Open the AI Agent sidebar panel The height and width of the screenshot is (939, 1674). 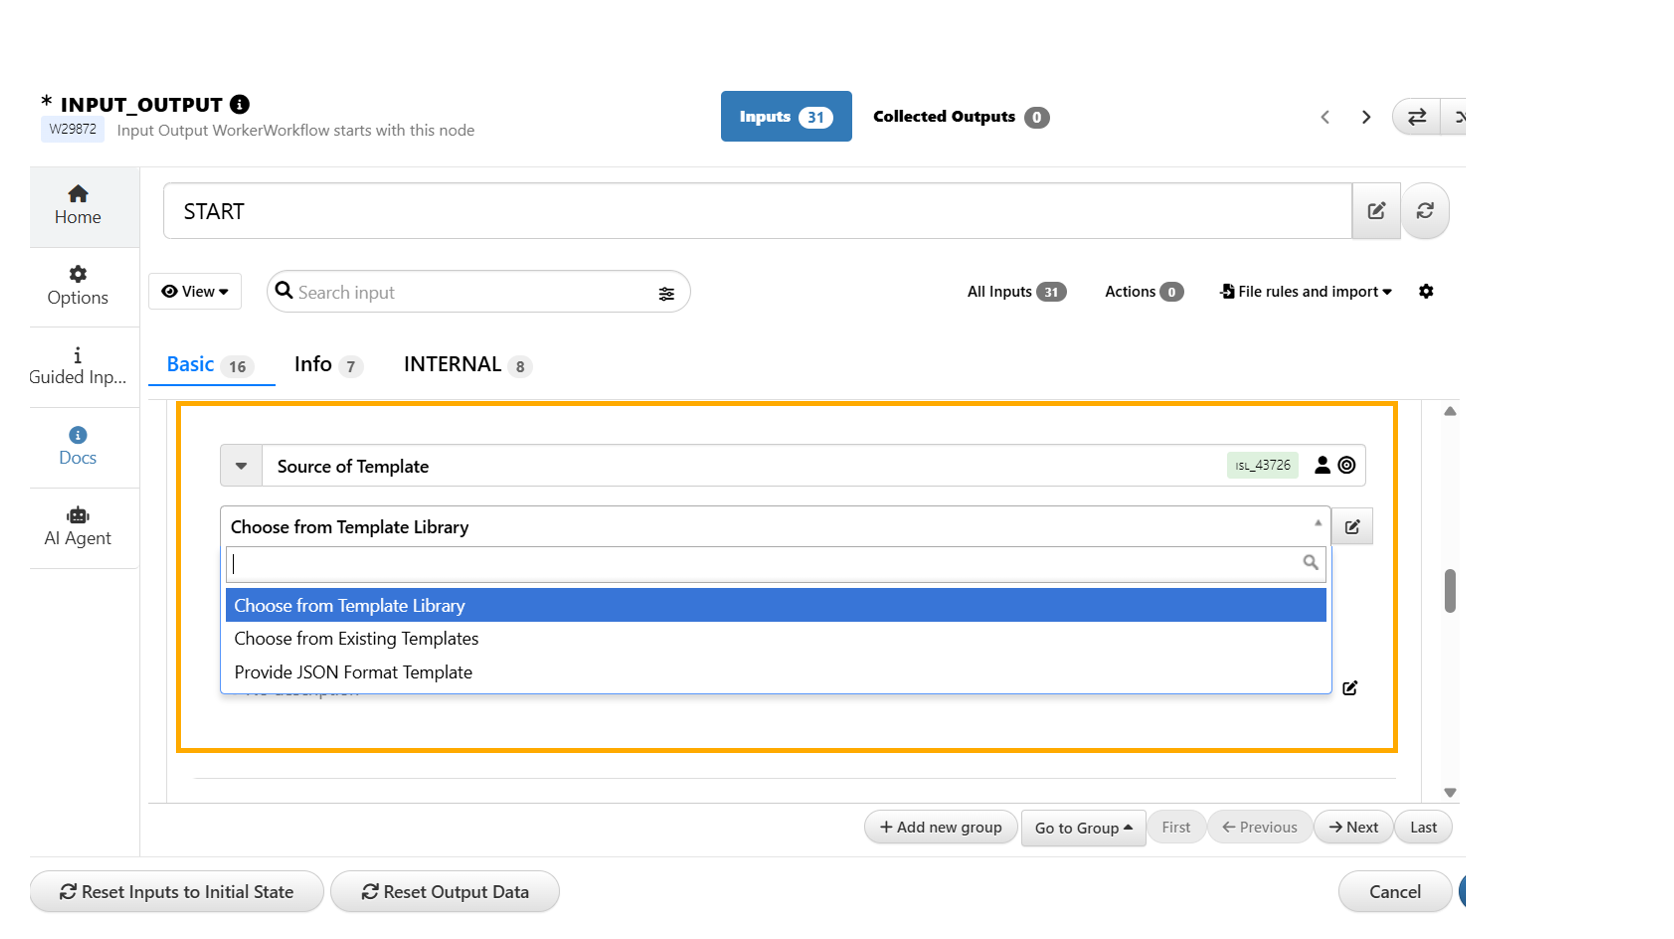pyautogui.click(x=78, y=527)
